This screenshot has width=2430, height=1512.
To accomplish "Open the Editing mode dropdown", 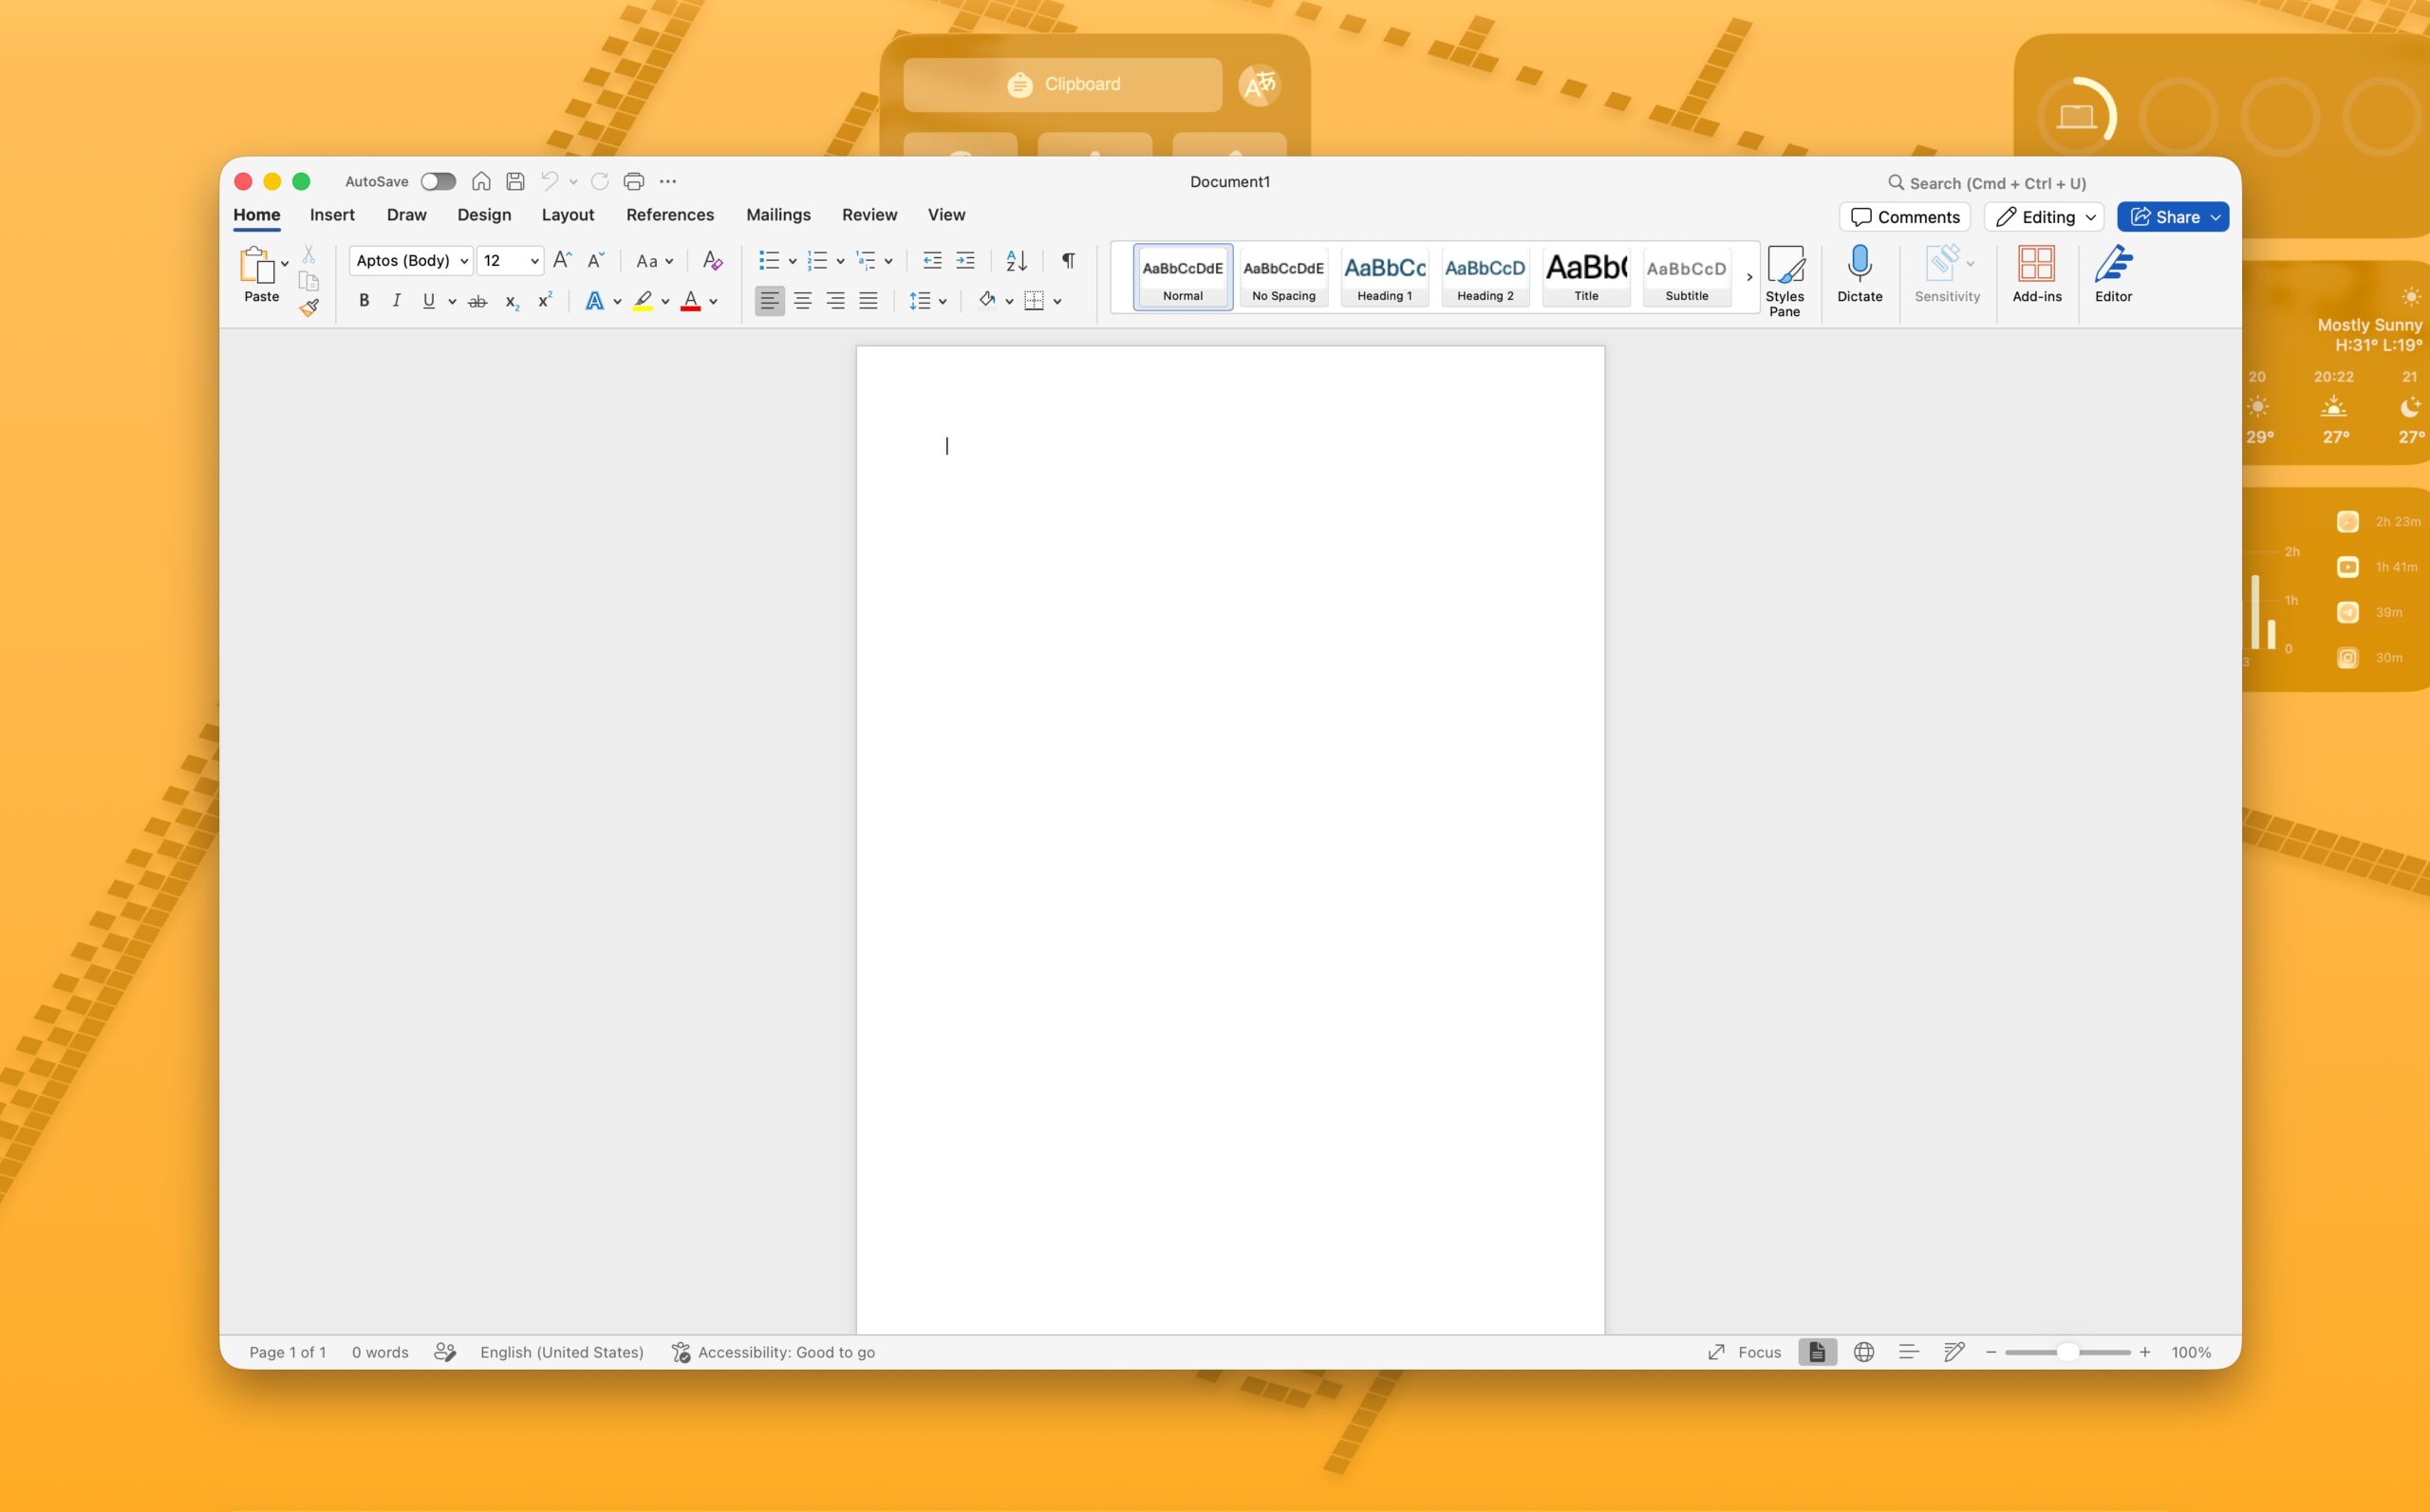I will click(x=2045, y=217).
